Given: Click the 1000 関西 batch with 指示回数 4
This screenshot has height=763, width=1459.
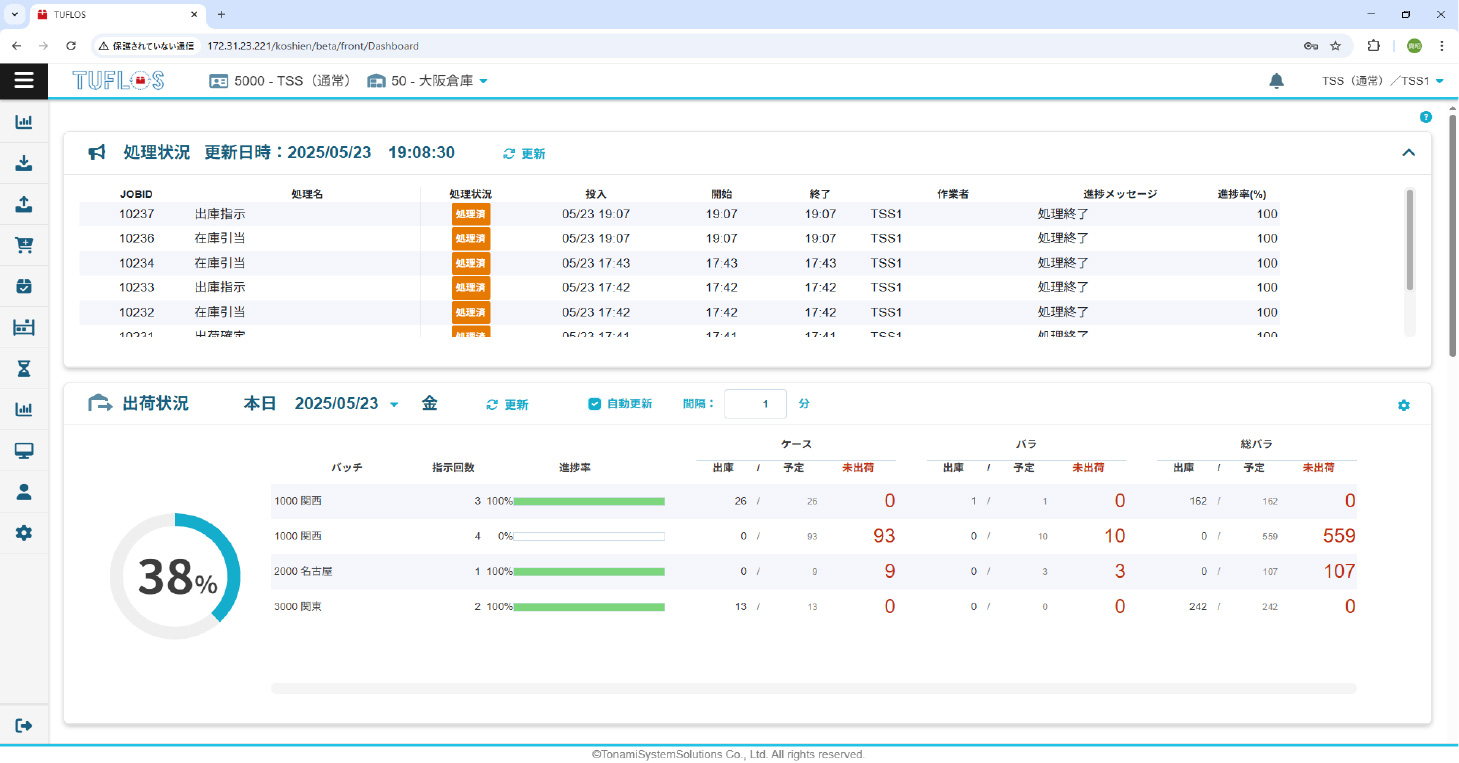Looking at the screenshot, I should click(298, 536).
